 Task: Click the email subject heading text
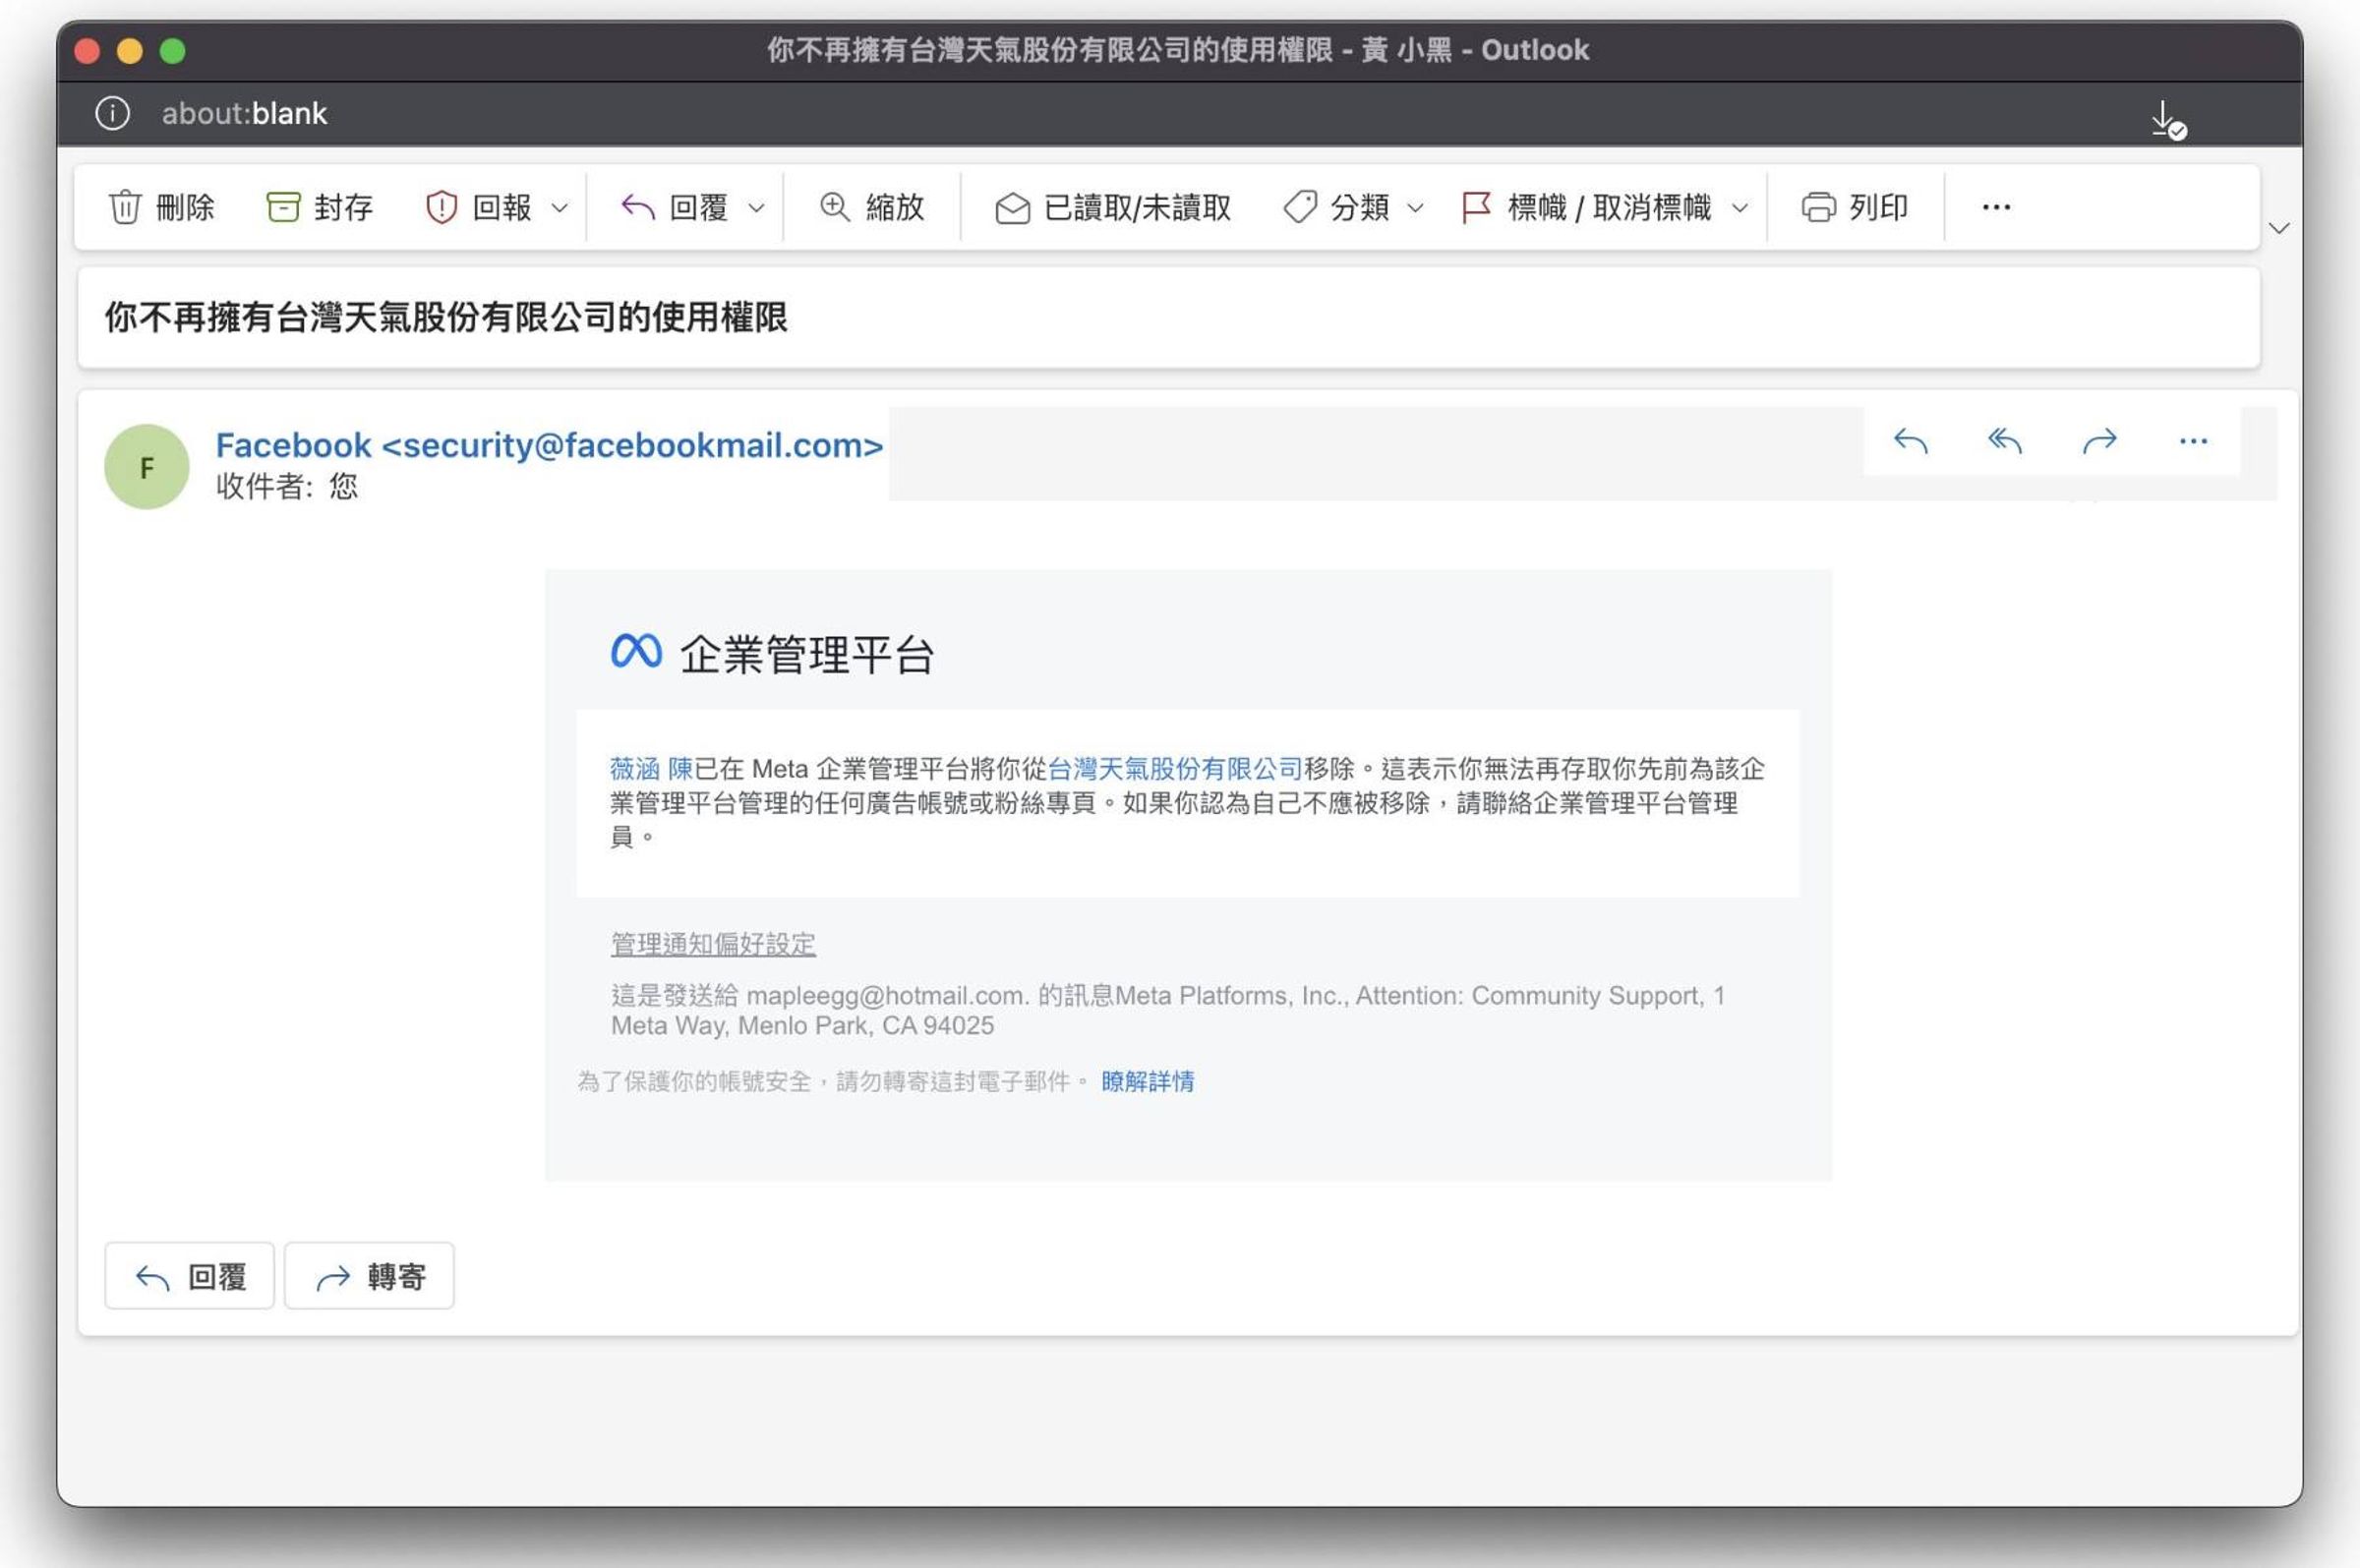(x=446, y=317)
